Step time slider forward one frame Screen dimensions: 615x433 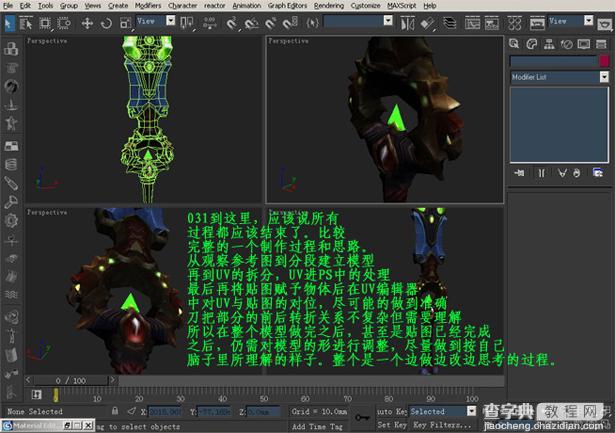coord(113,380)
